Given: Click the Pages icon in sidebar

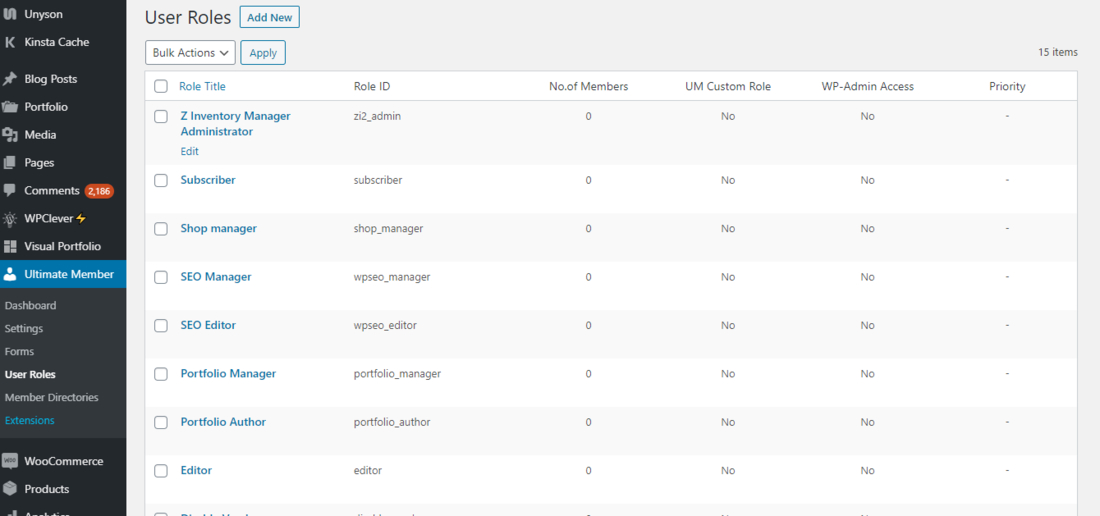Looking at the screenshot, I should pos(10,163).
